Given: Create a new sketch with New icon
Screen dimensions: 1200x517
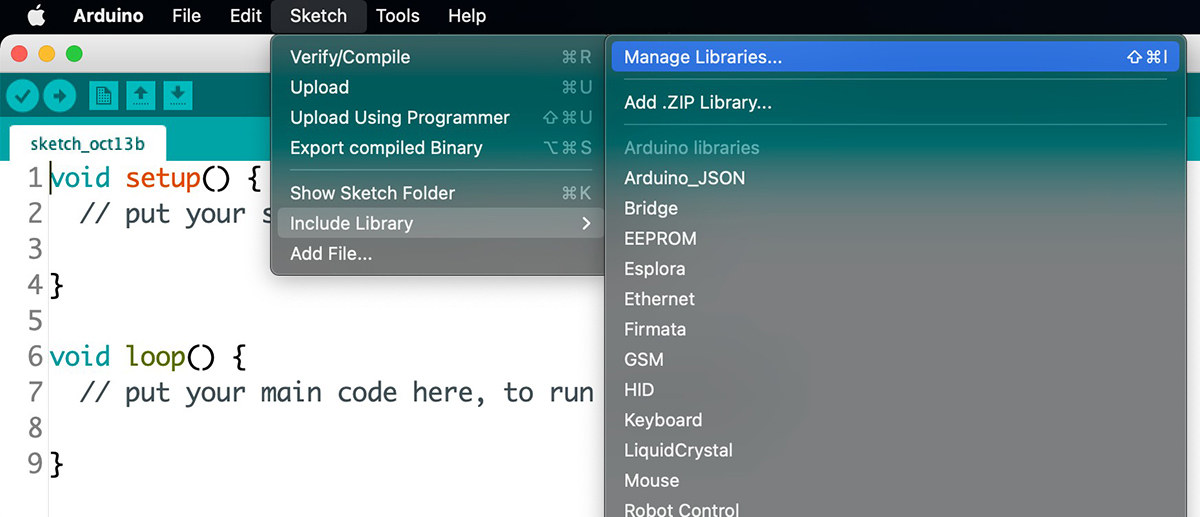Looking at the screenshot, I should pyautogui.click(x=104, y=96).
